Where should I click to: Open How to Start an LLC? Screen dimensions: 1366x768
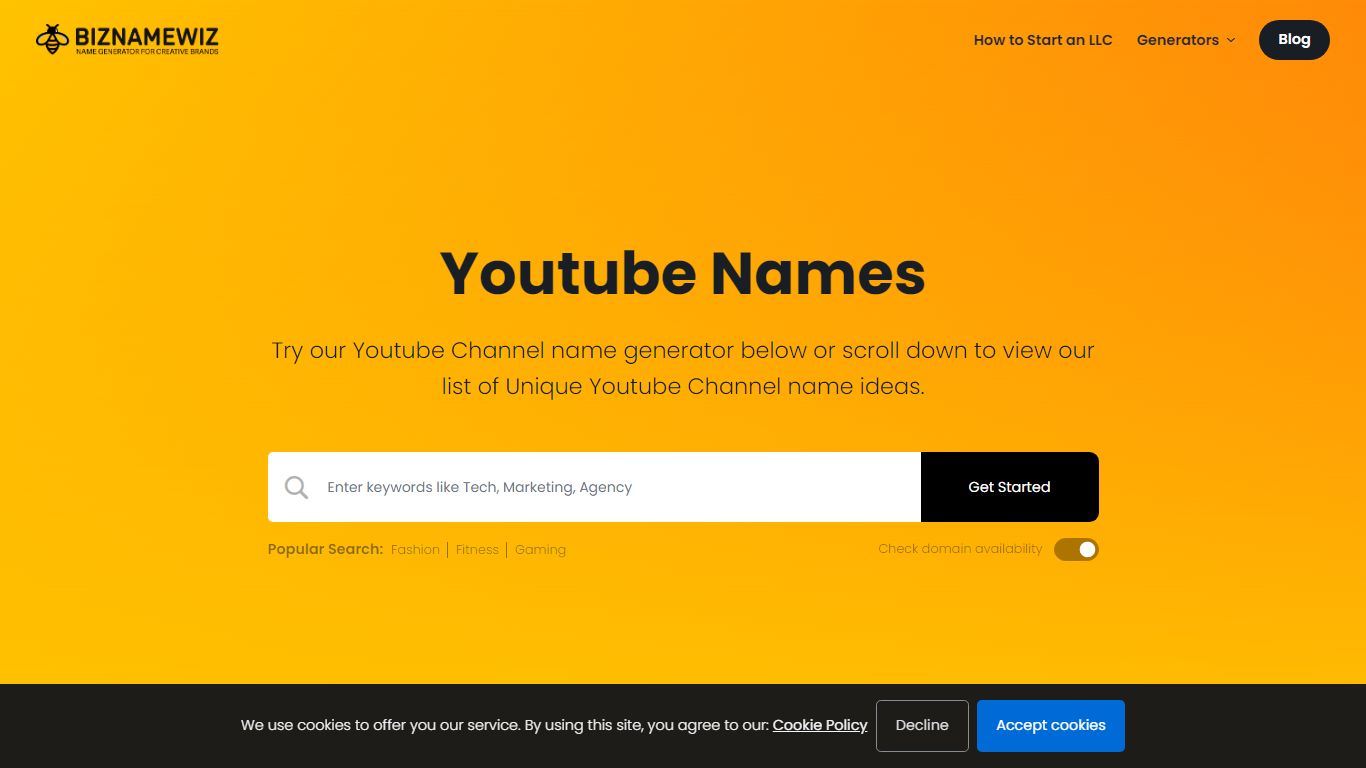1043,40
